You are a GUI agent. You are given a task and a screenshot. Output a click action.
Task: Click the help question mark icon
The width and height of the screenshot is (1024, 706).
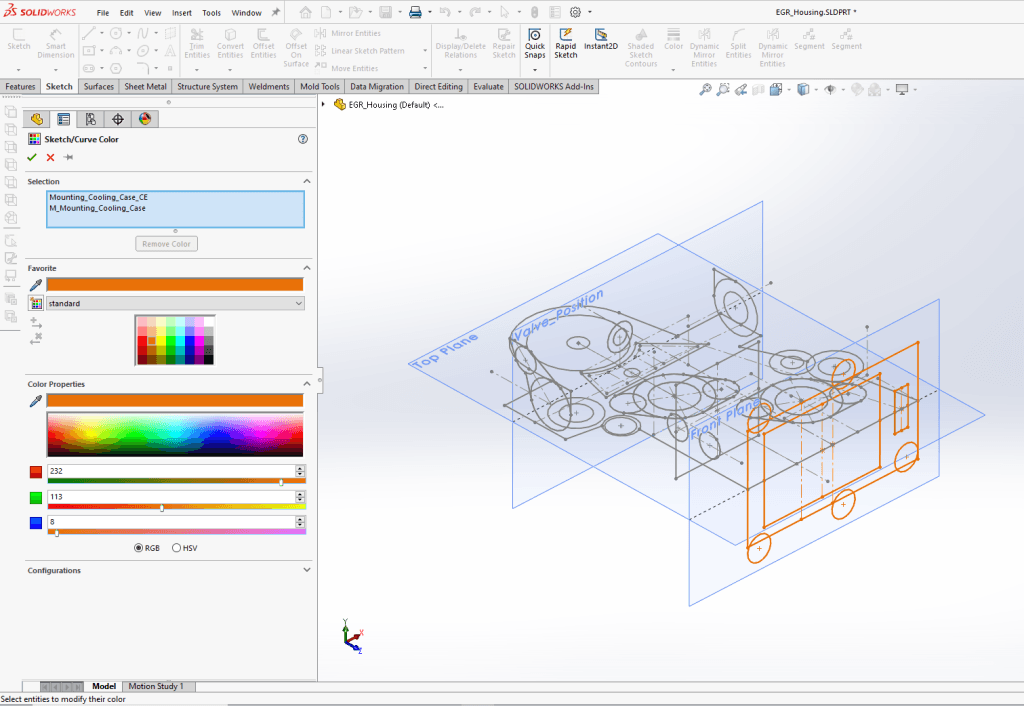[303, 140]
